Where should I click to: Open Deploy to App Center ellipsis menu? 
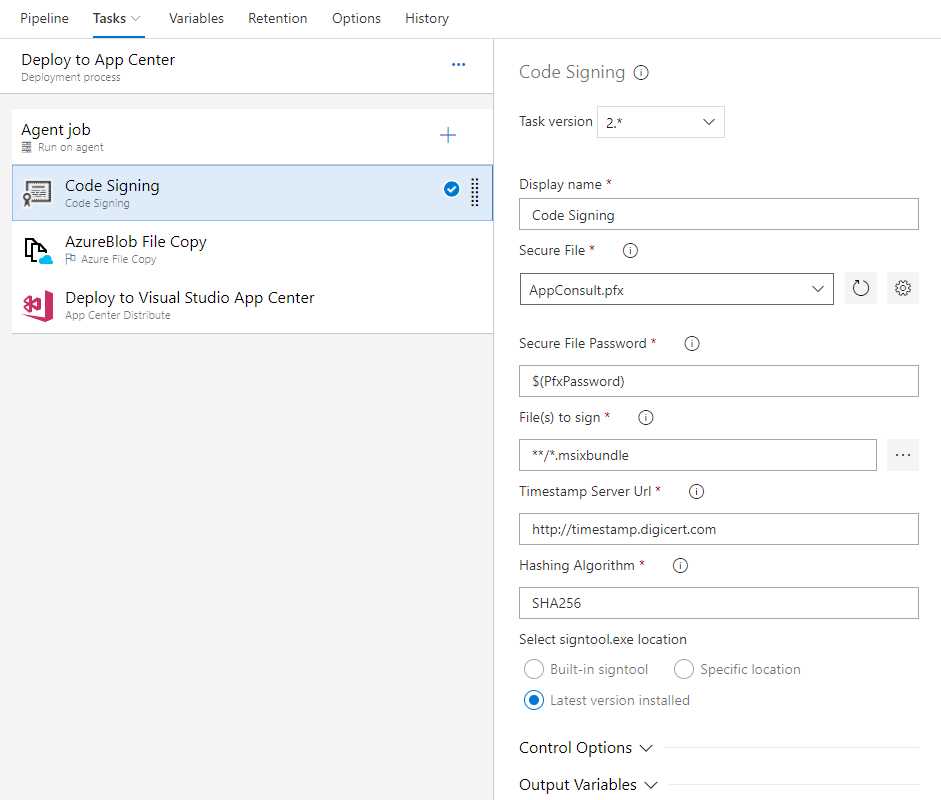pyautogui.click(x=458, y=63)
